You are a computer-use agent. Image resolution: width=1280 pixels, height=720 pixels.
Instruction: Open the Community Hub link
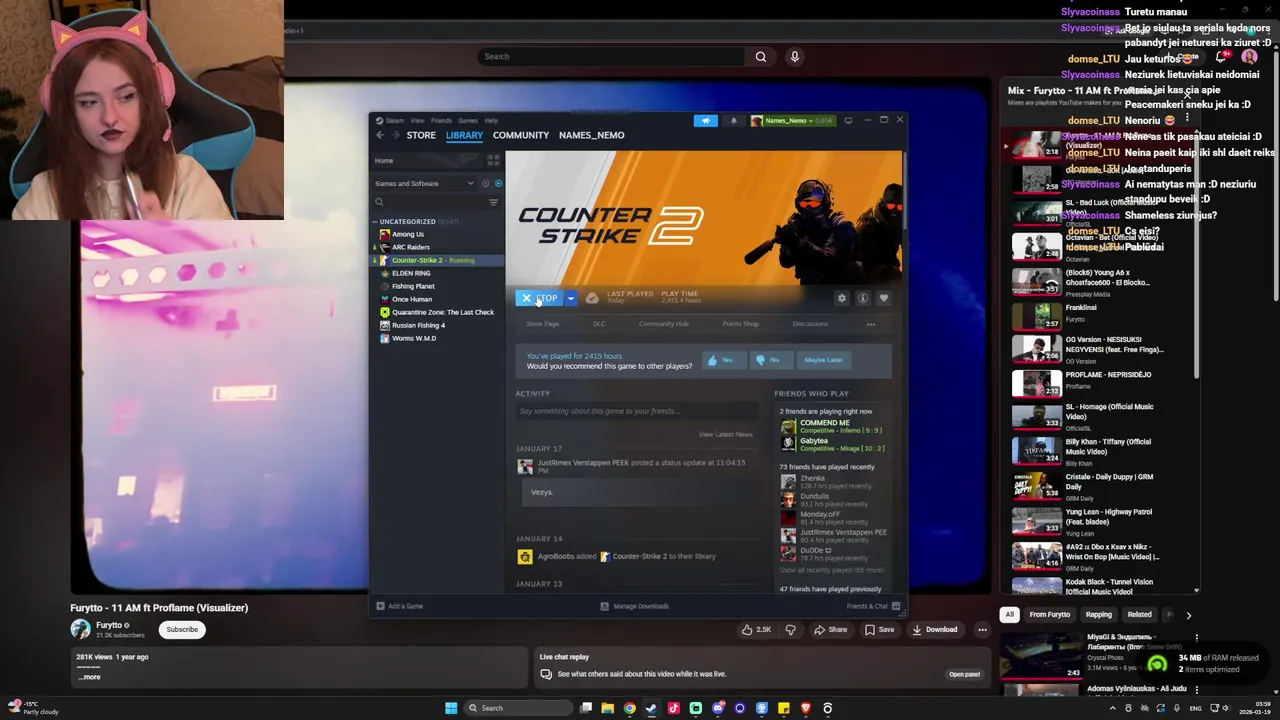click(x=664, y=324)
